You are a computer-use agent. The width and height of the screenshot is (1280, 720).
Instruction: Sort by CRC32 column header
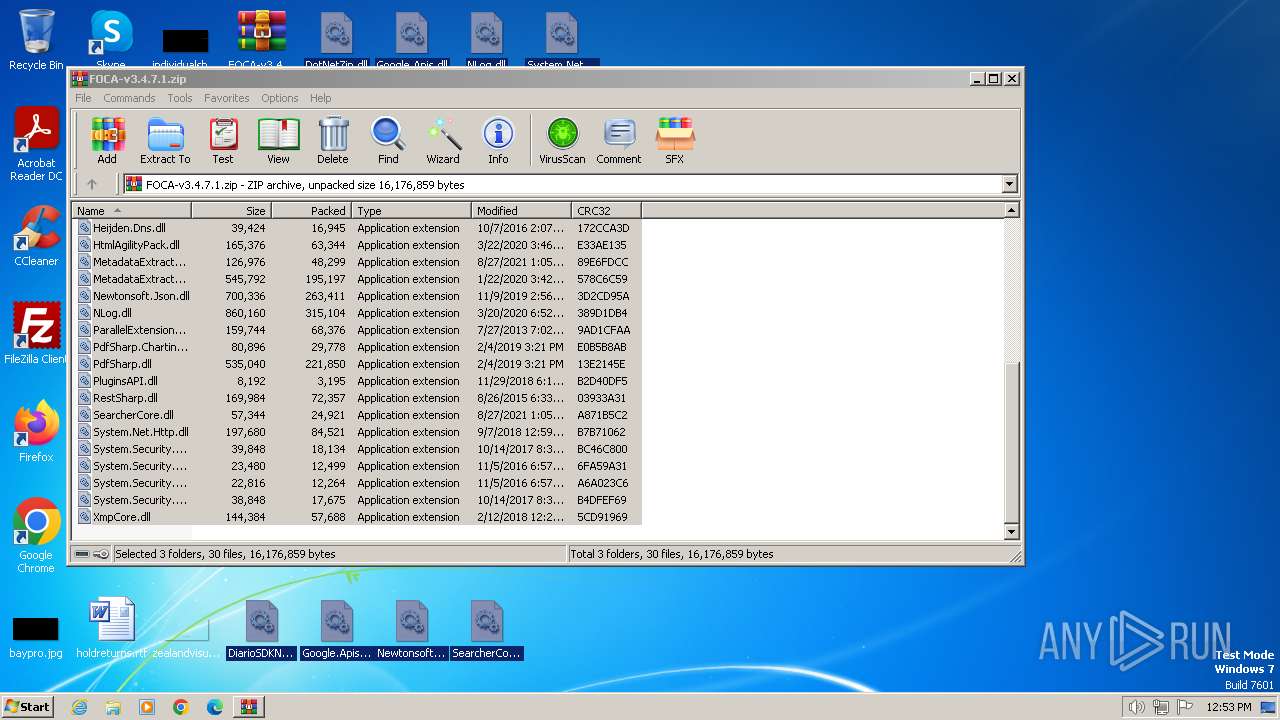606,211
